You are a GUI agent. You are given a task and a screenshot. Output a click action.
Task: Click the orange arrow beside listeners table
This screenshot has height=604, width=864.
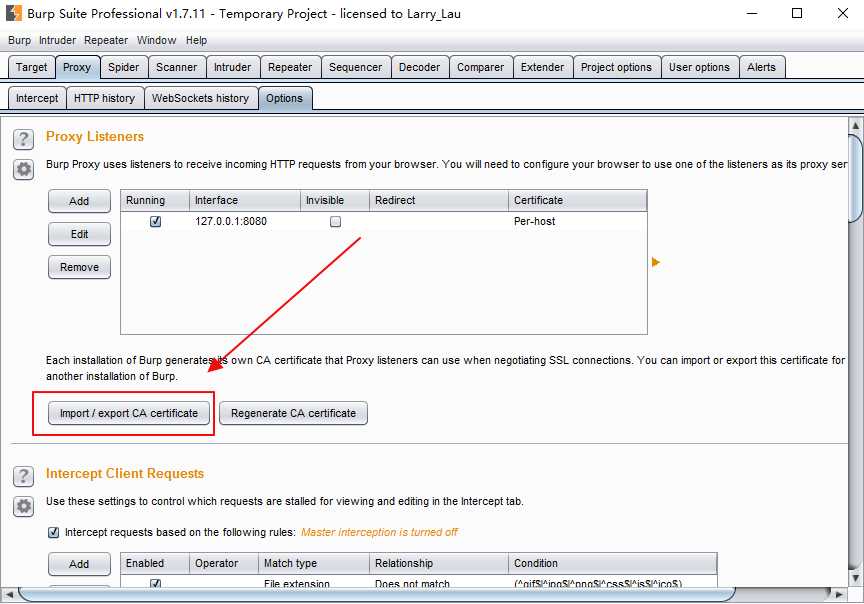click(655, 262)
